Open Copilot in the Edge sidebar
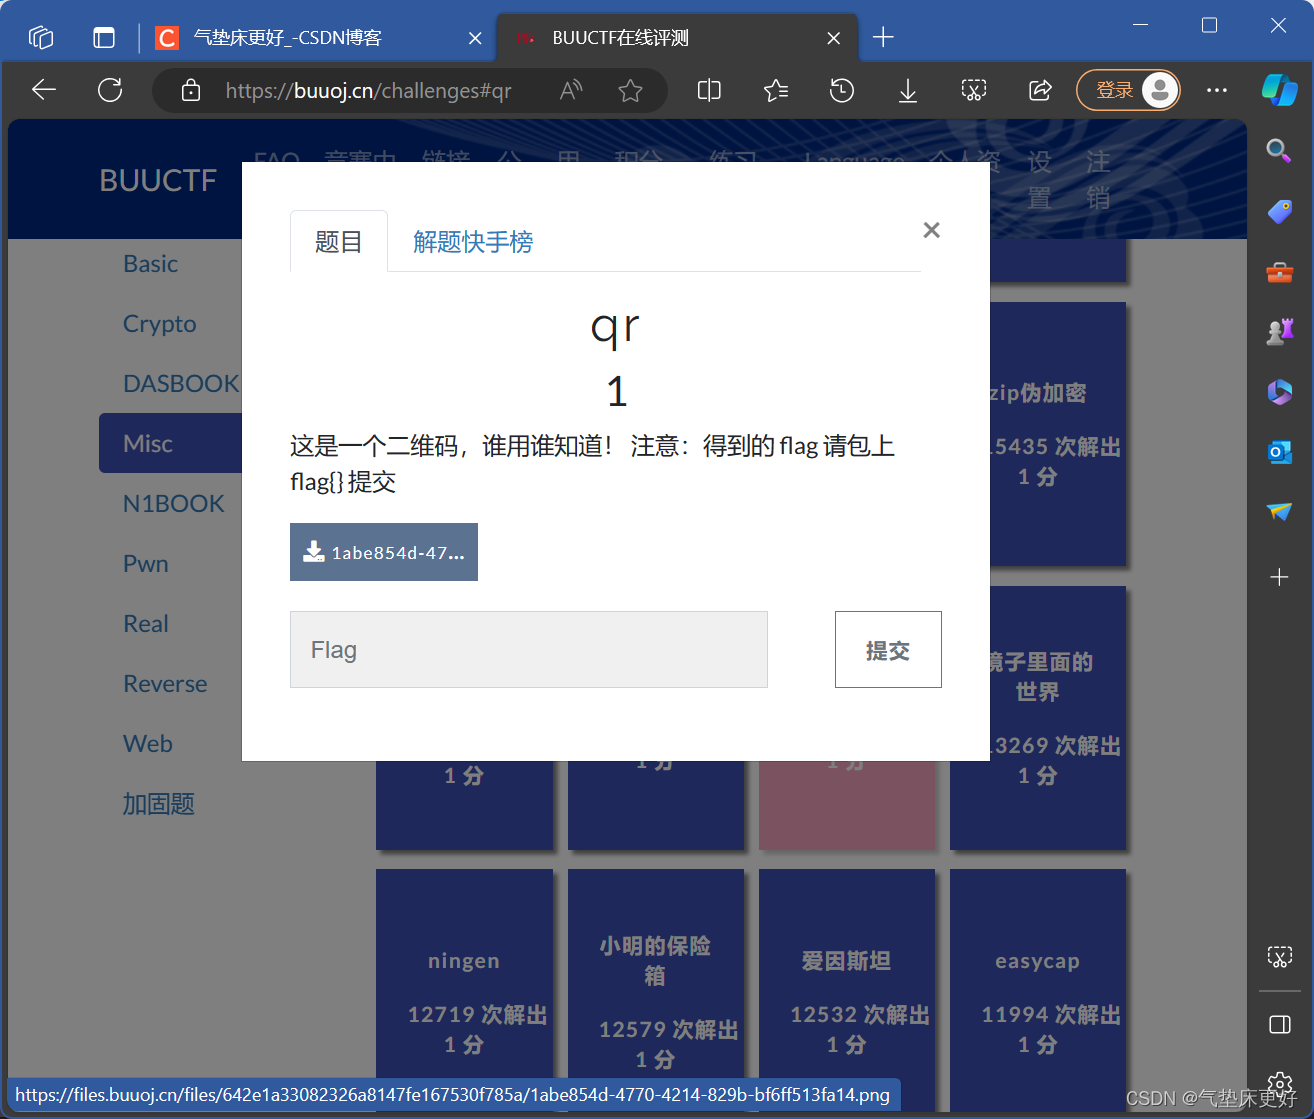 [1280, 90]
